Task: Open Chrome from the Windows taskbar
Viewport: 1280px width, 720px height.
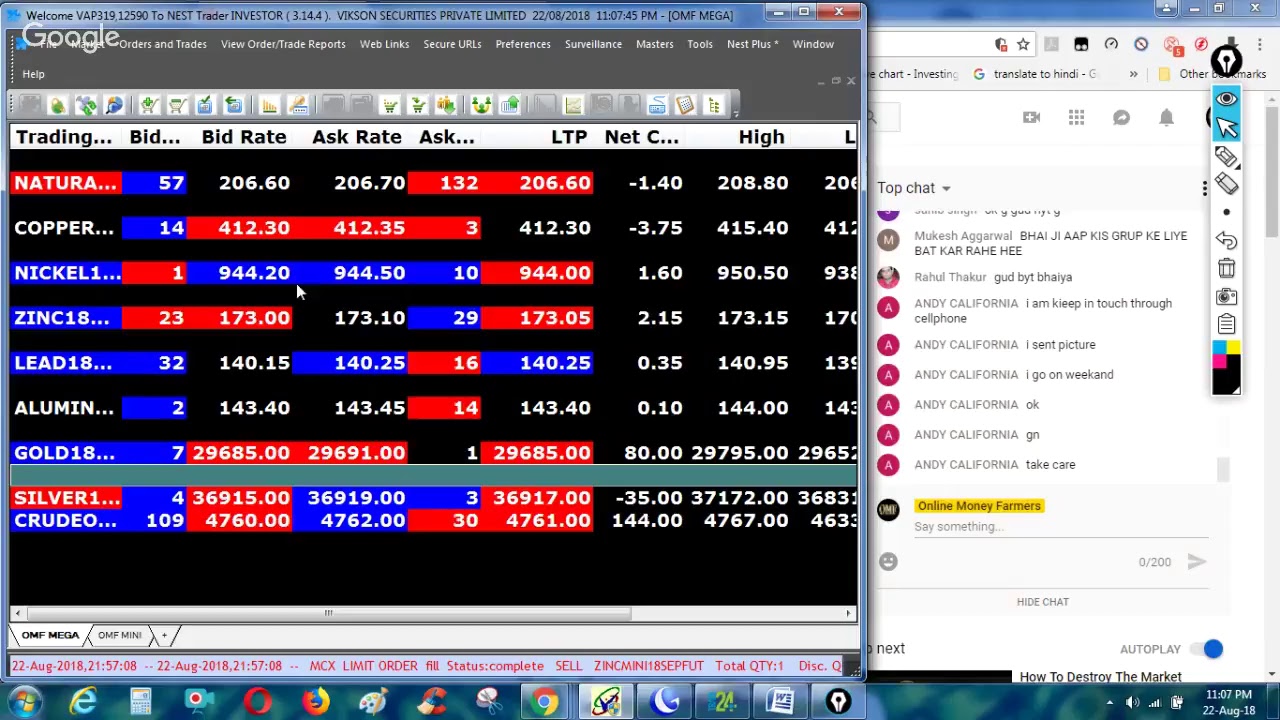Action: [x=546, y=702]
